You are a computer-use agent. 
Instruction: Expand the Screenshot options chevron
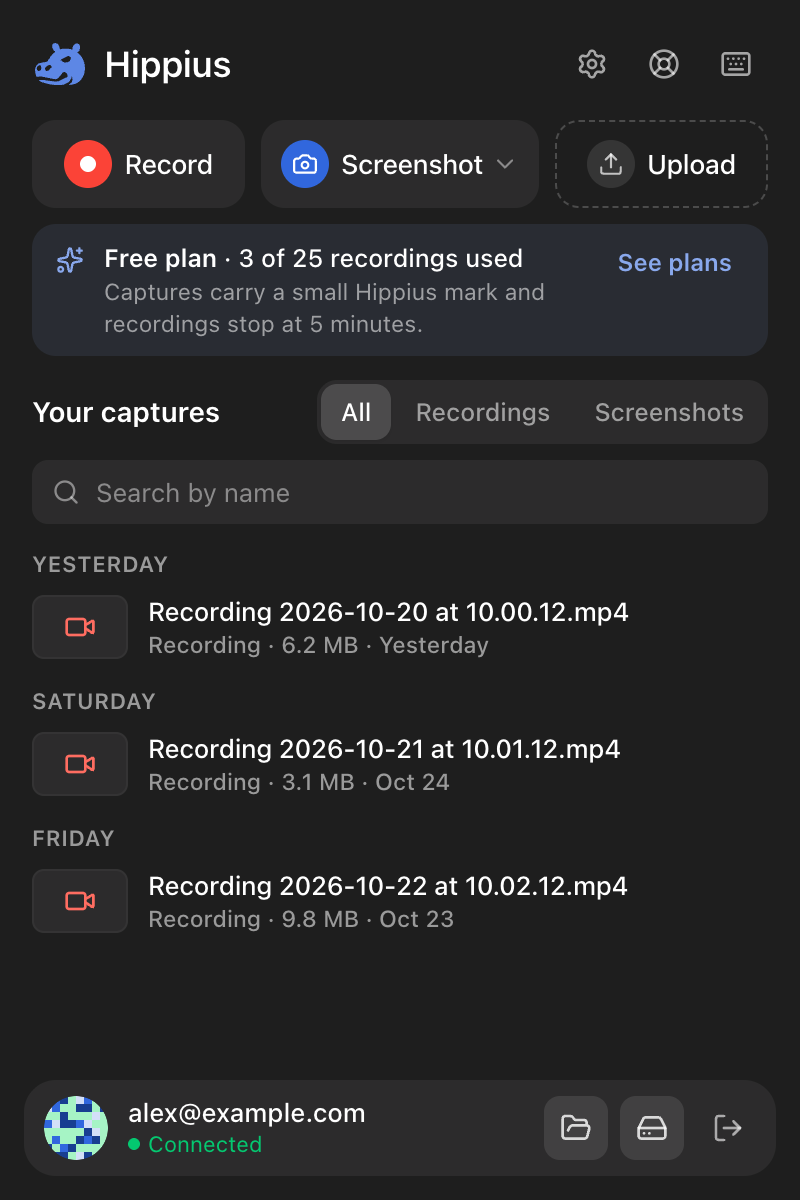(506, 164)
